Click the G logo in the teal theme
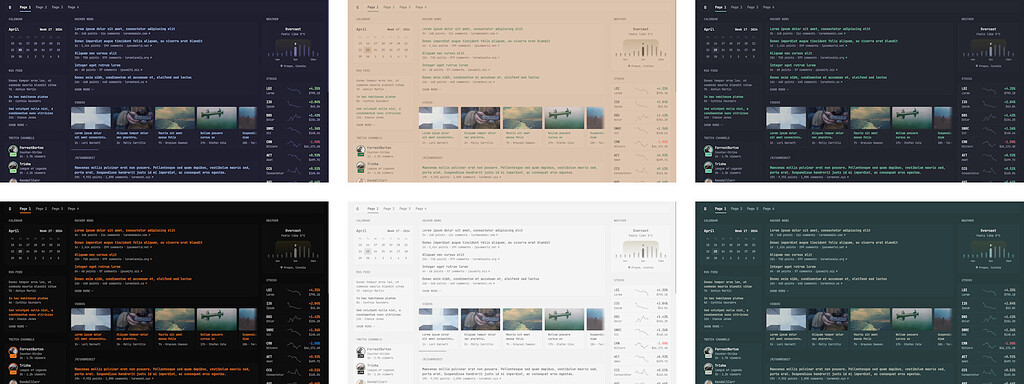 click(x=705, y=208)
